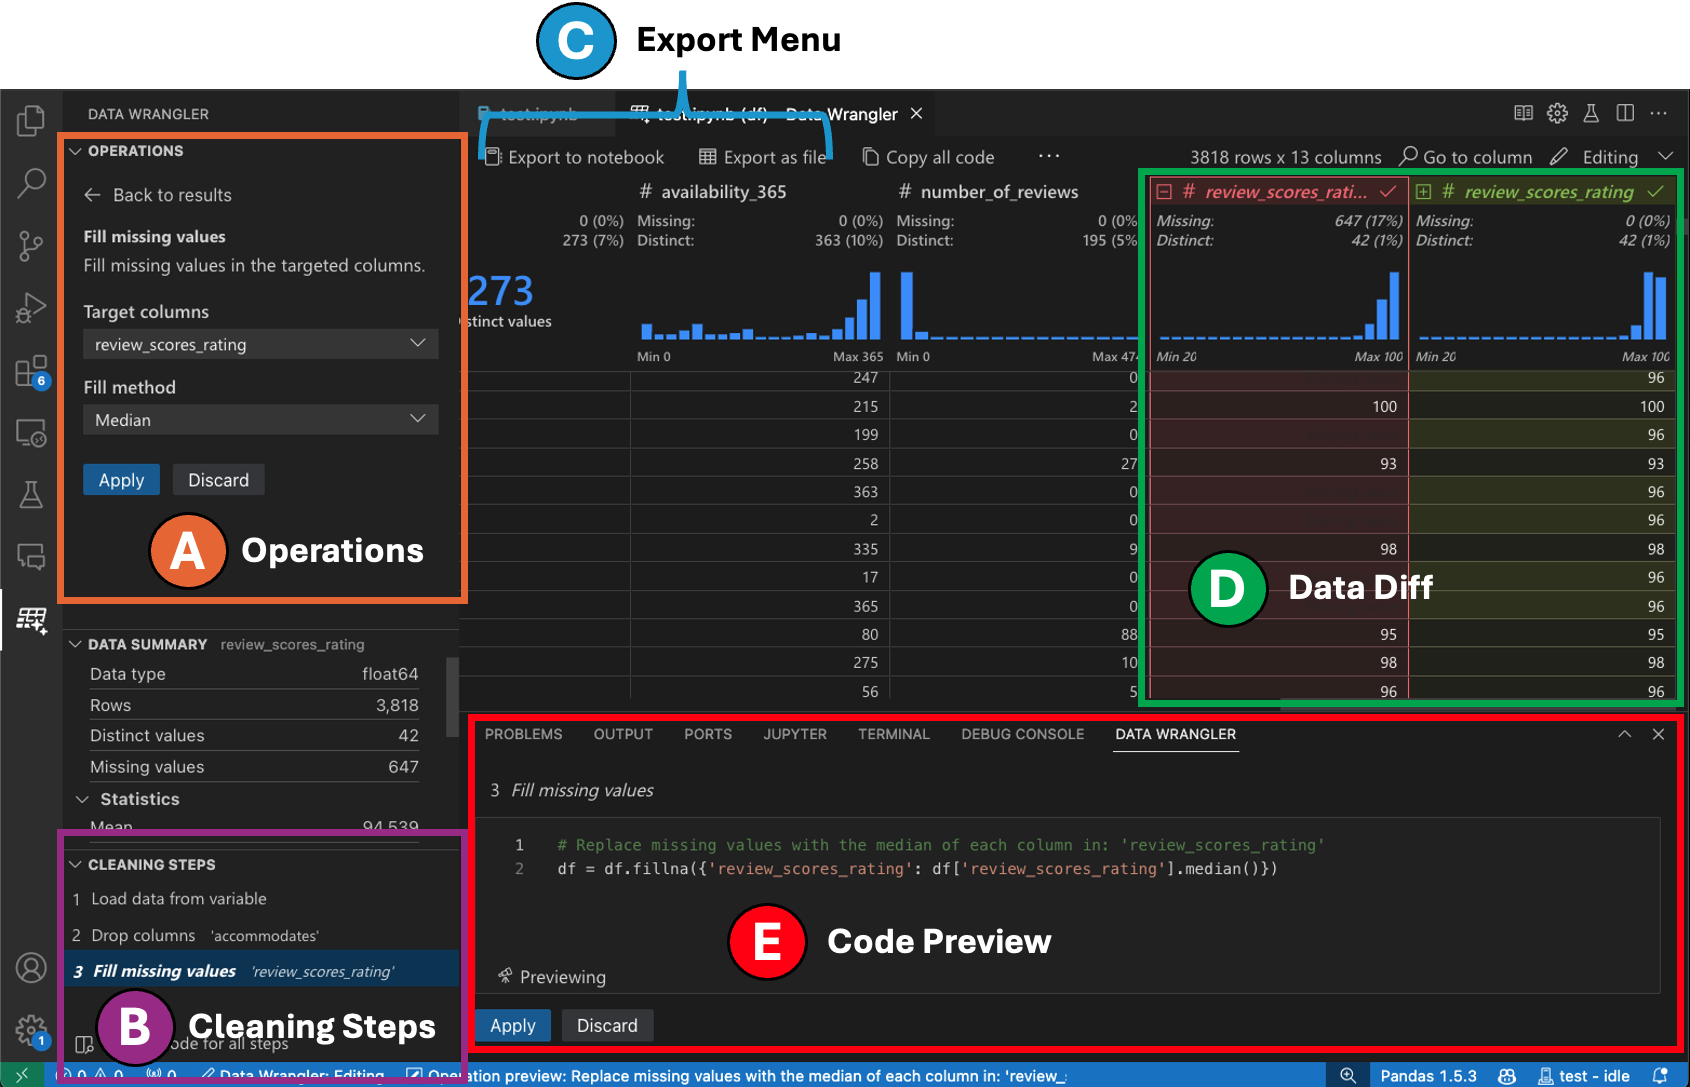Select the Data Wrangler activity bar icon
Viewport: 1690px width, 1087px height.
31,620
